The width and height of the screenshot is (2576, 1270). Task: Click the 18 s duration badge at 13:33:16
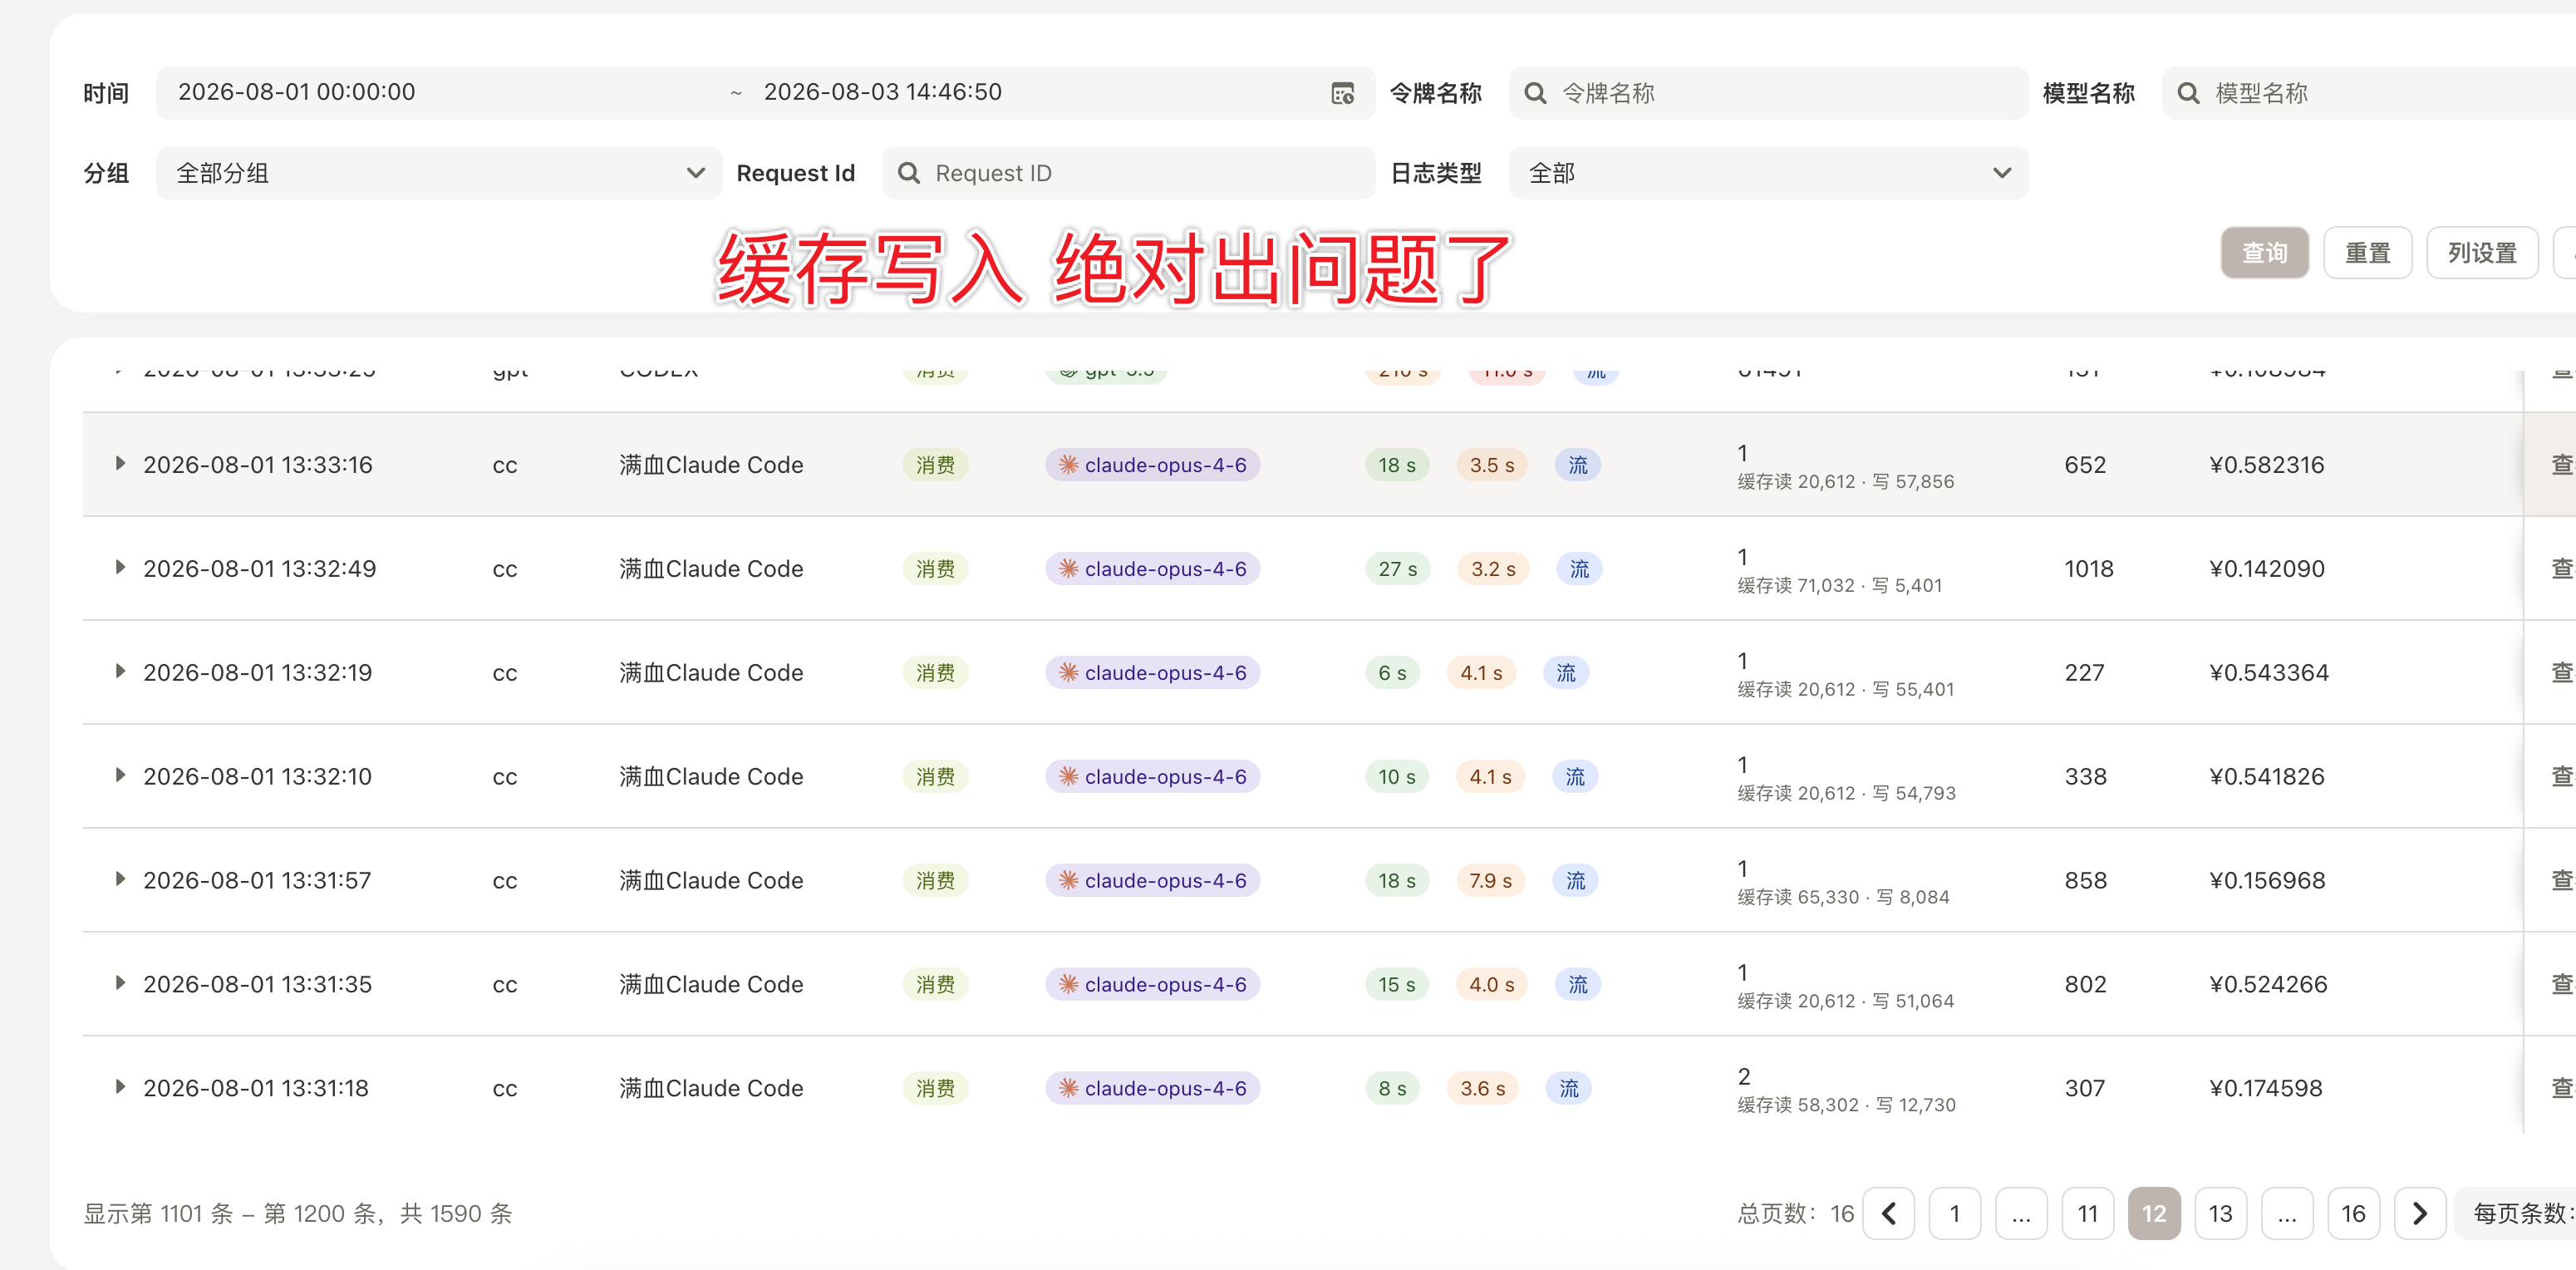[1397, 465]
